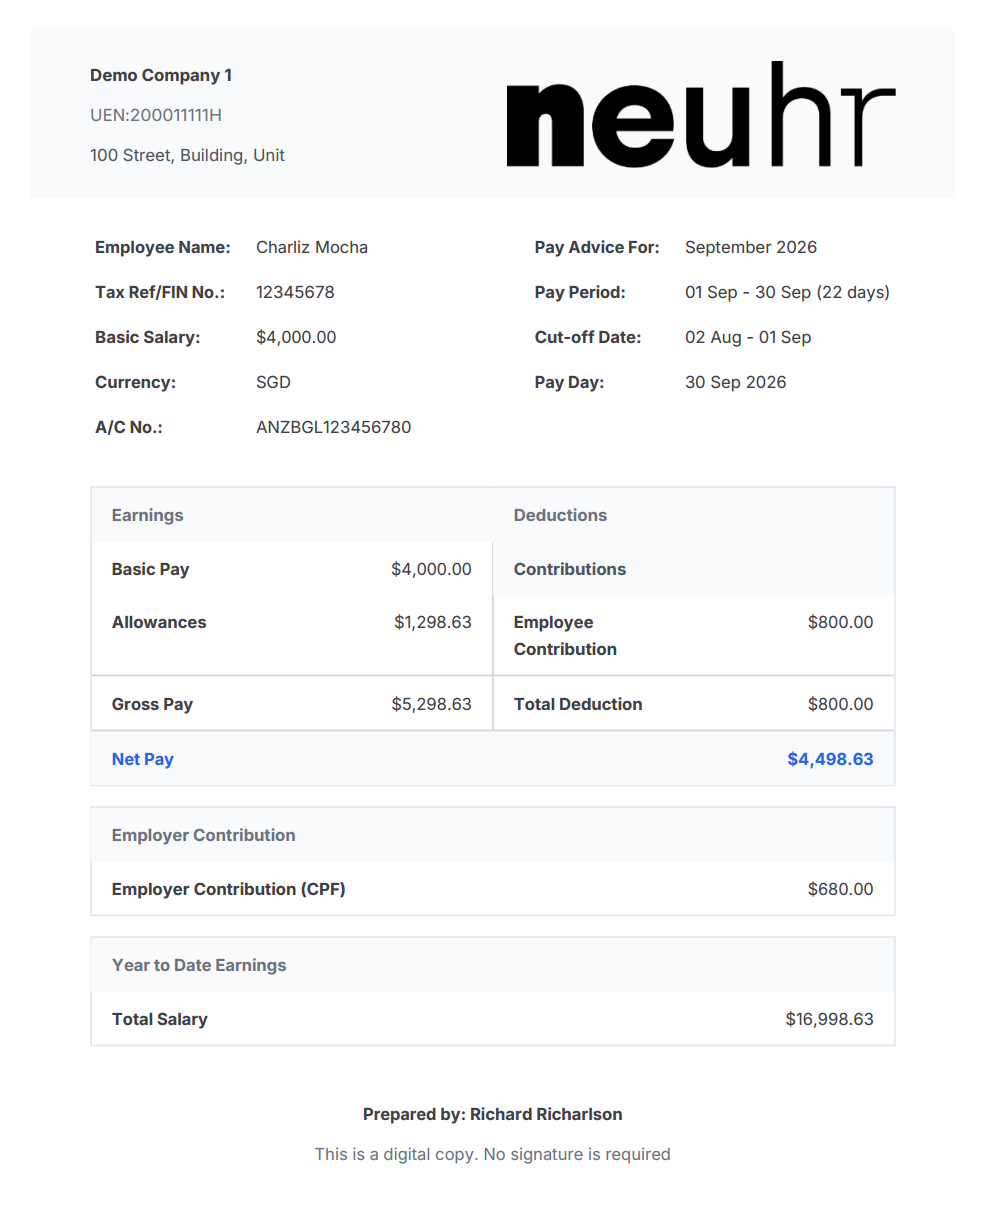This screenshot has width=985, height=1213.
Task: Click the 'Basic Salary:' label
Action: pos(148,337)
